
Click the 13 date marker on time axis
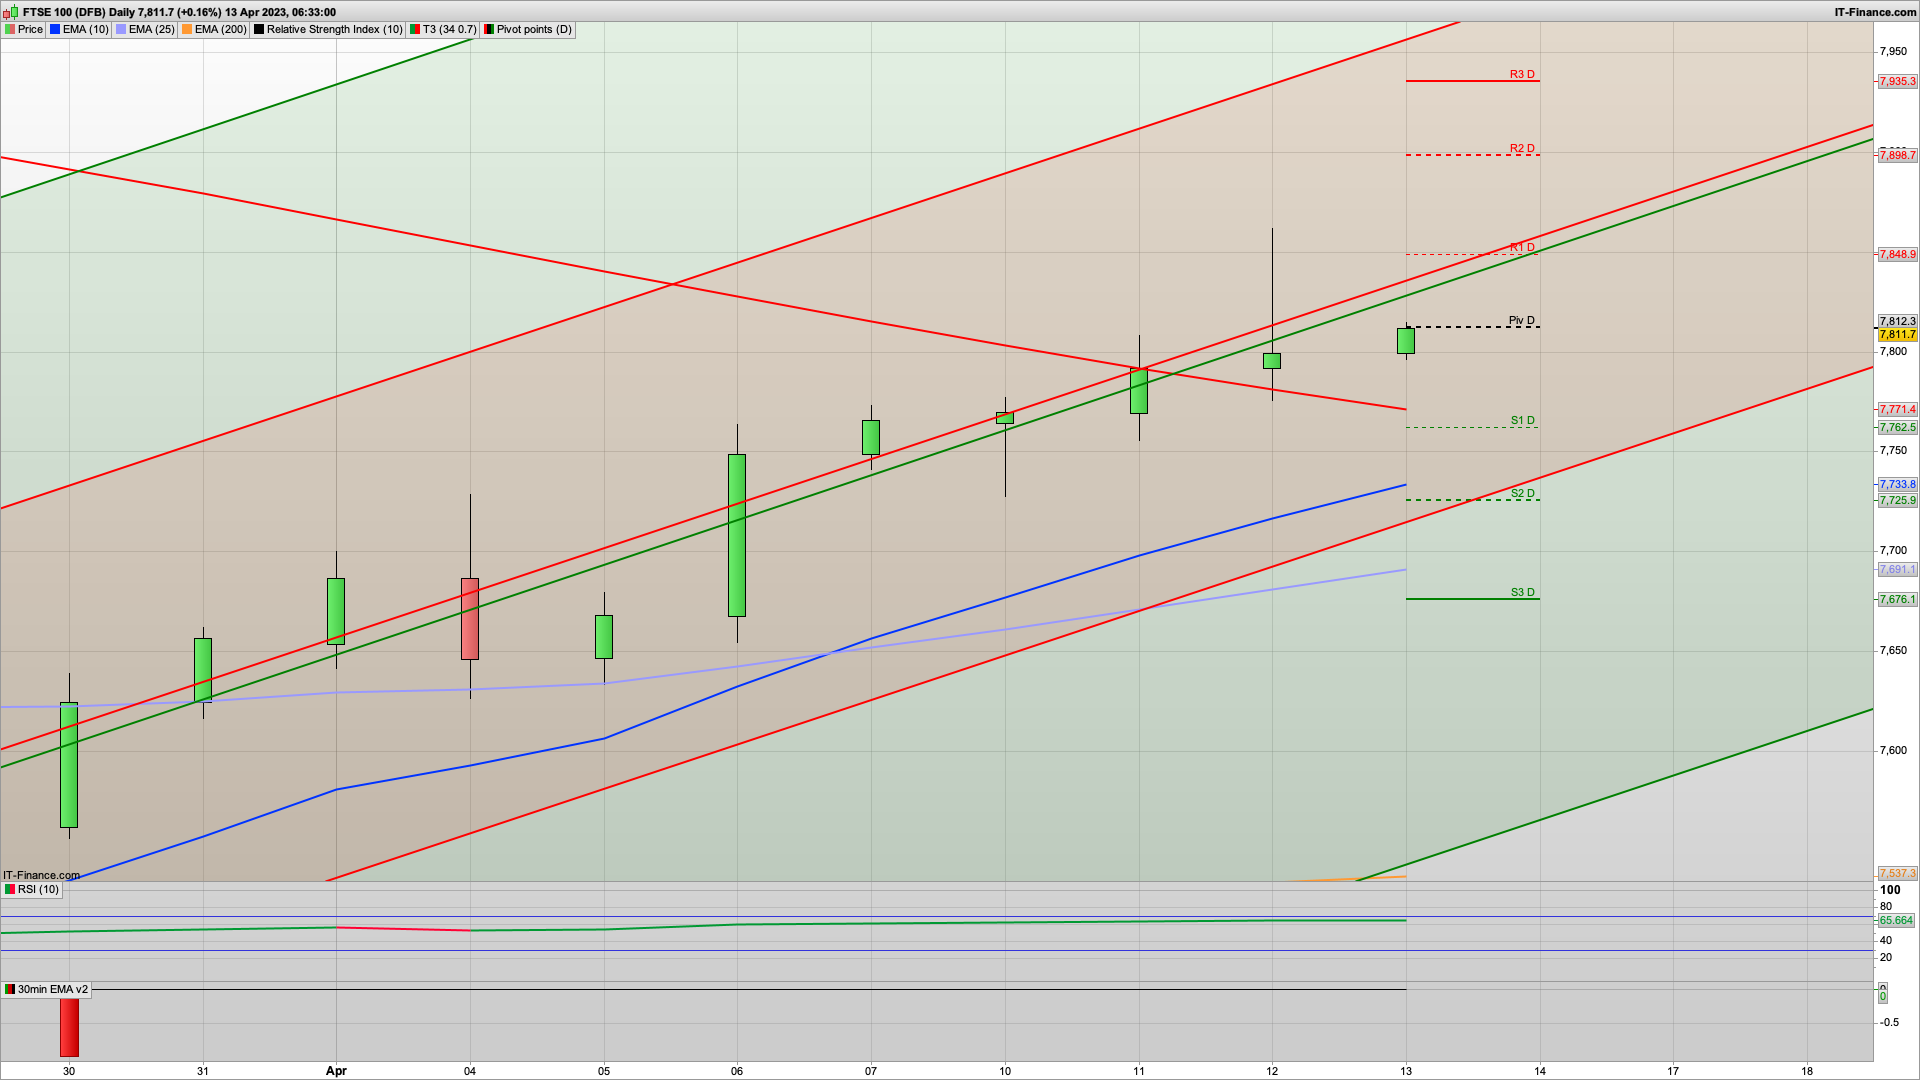(1406, 1071)
